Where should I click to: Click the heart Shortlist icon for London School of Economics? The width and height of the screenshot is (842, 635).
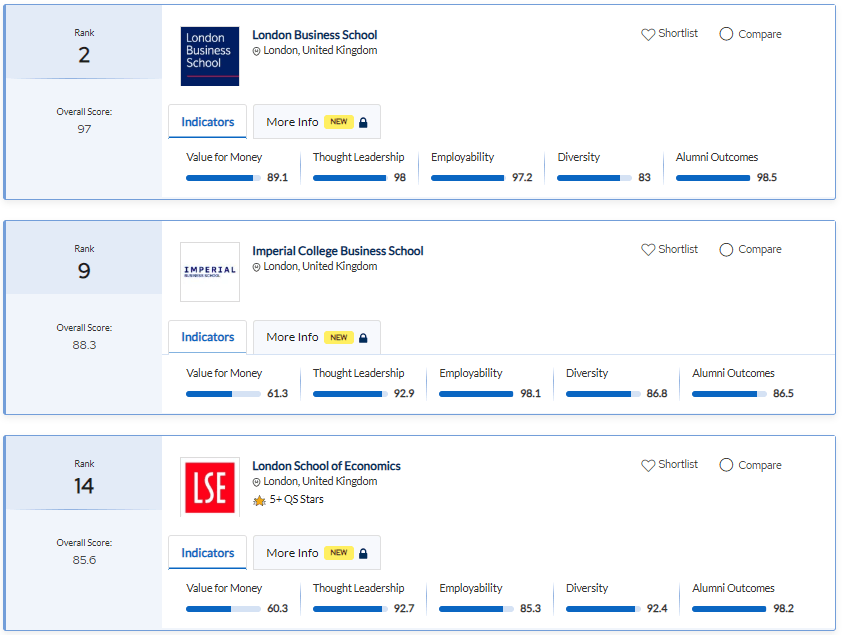point(648,465)
